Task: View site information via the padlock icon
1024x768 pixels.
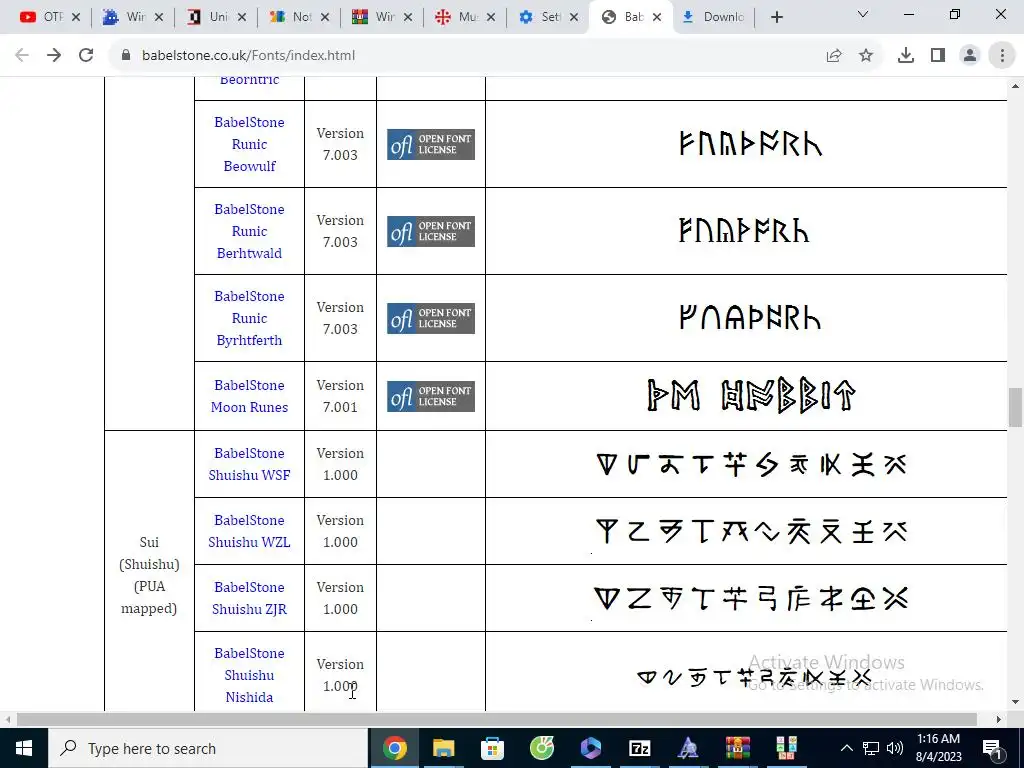Action: tap(126, 56)
